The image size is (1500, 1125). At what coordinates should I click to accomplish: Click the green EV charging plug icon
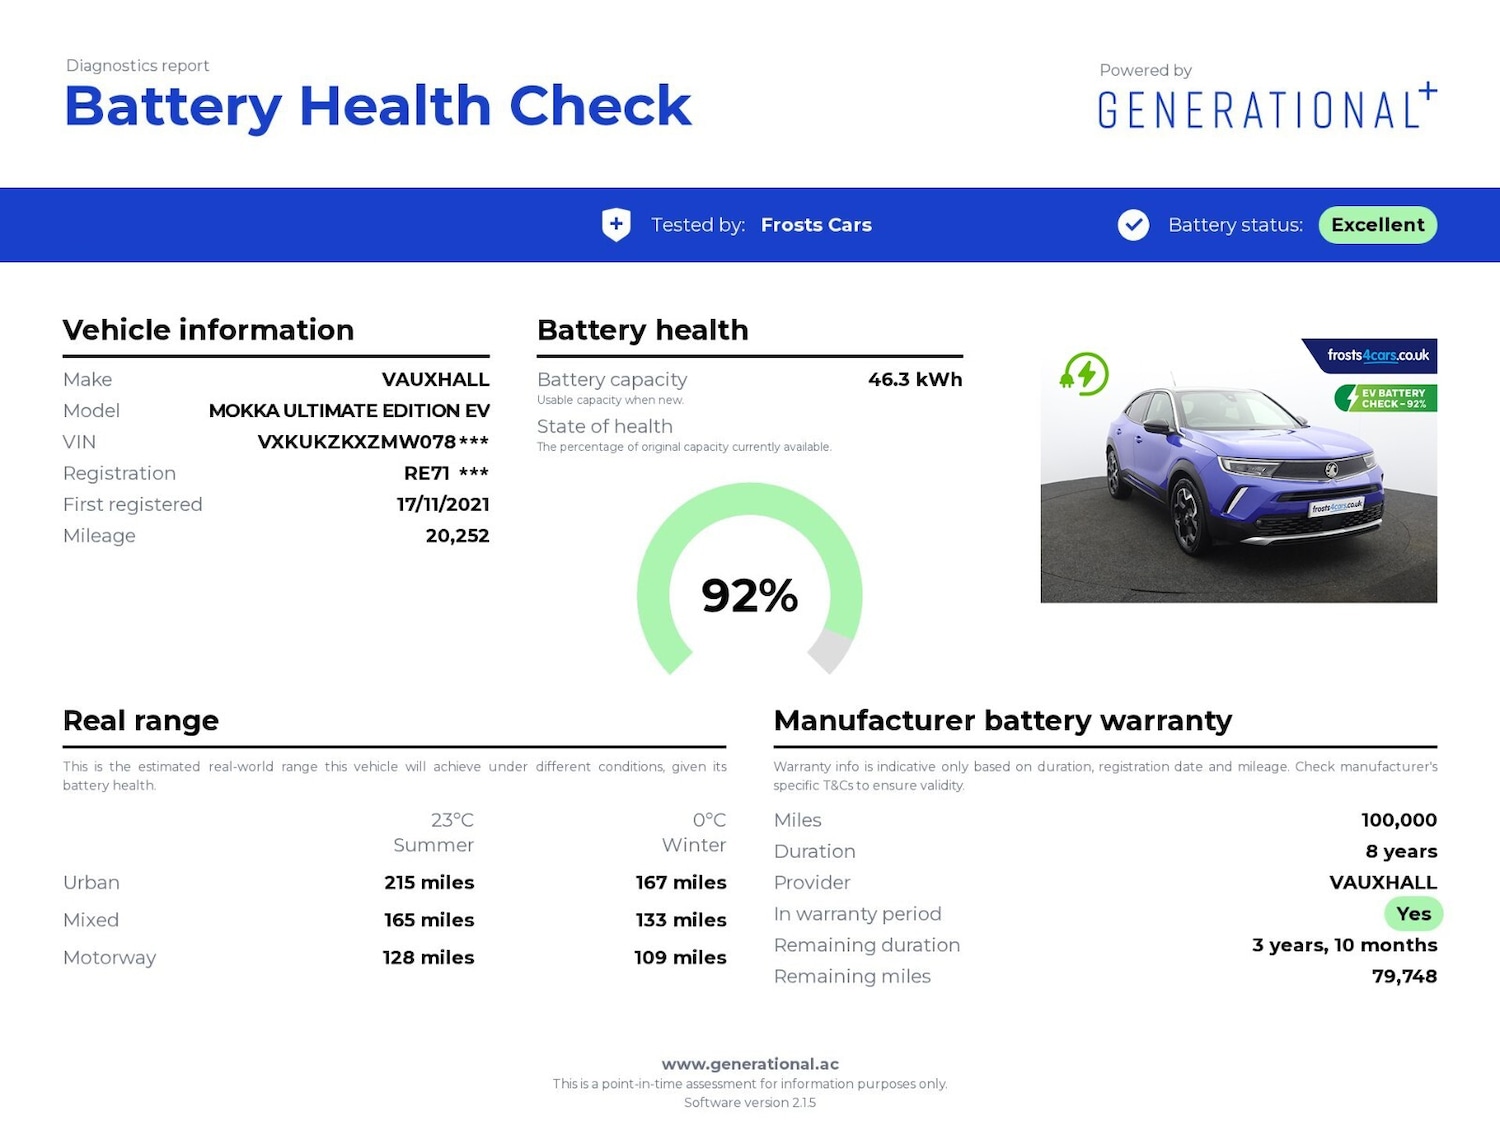coord(1085,375)
